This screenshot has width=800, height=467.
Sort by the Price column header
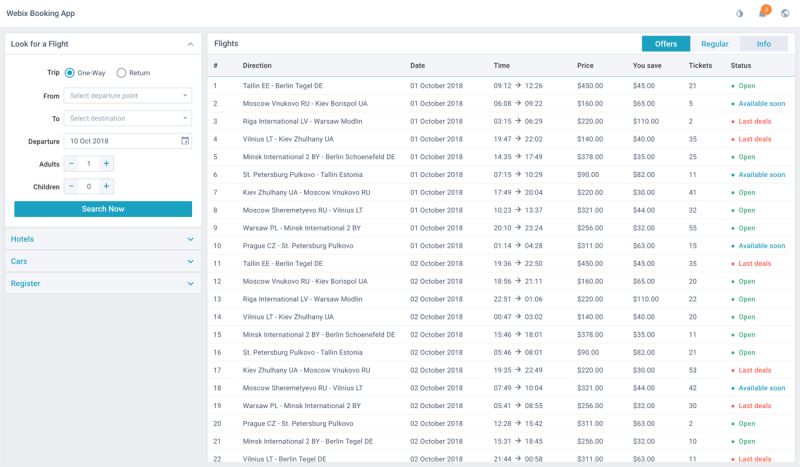tap(585, 65)
